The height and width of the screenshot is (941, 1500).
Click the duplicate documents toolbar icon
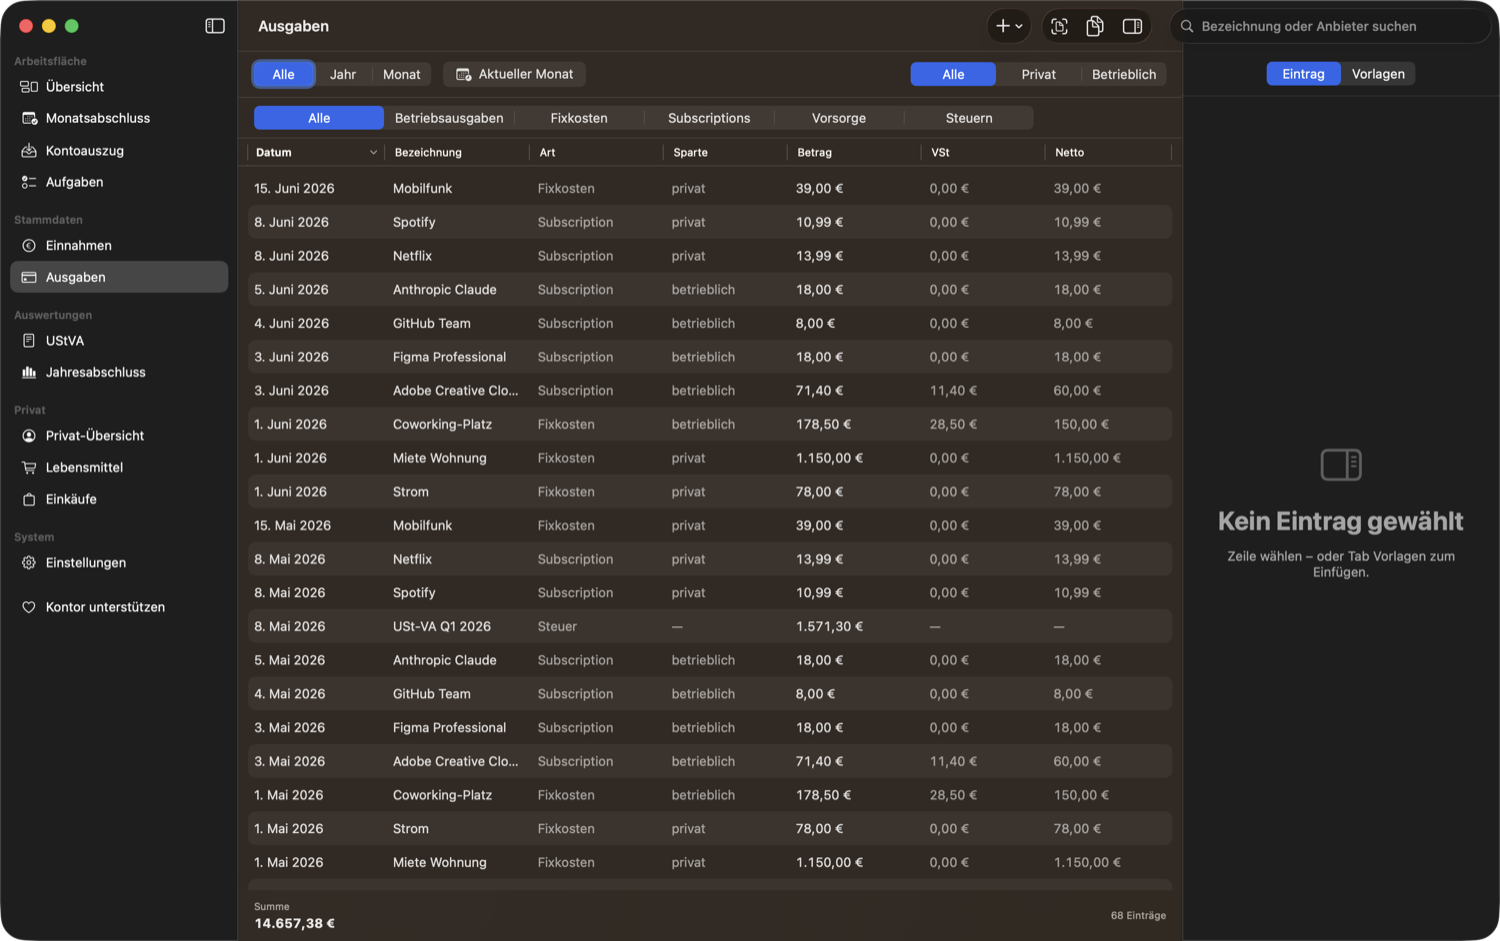click(x=1095, y=27)
